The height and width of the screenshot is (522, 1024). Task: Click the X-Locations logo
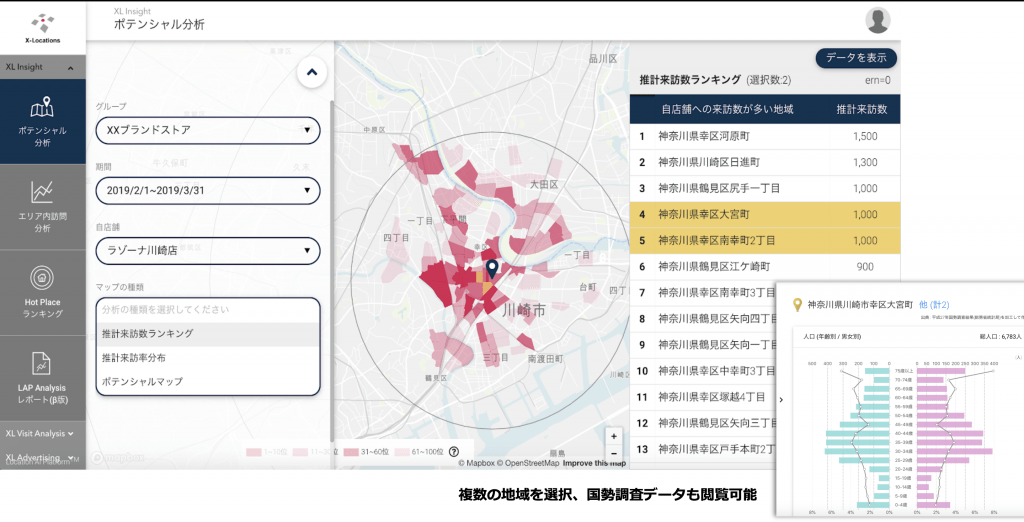pyautogui.click(x=42, y=27)
